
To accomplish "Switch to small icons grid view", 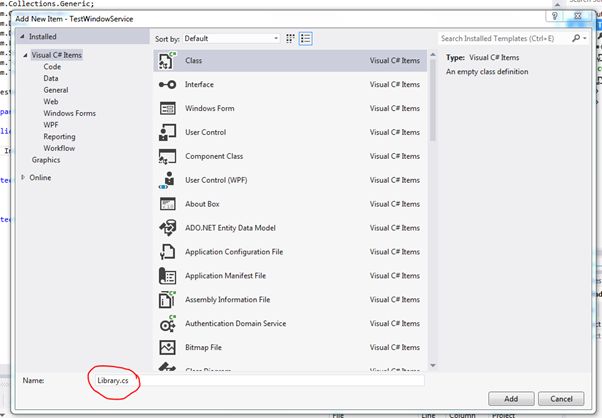I will 290,38.
